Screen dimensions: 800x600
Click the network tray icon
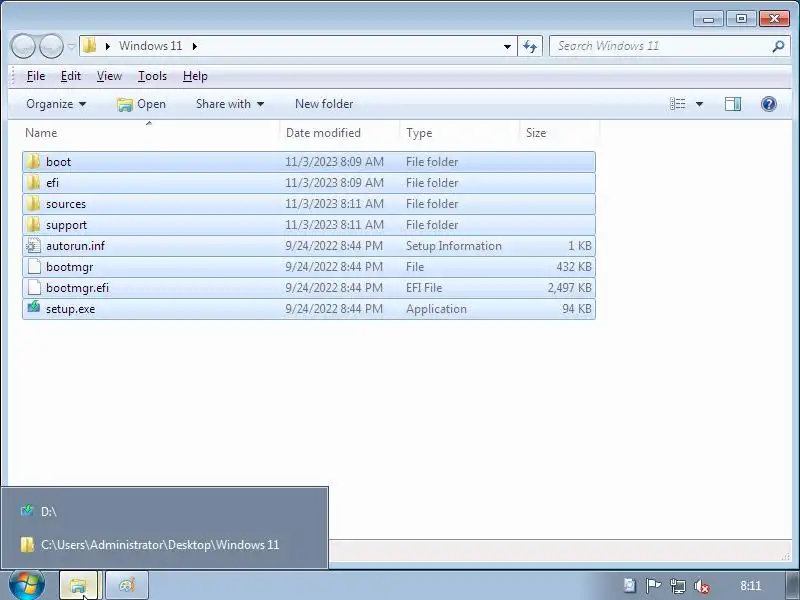coord(678,586)
